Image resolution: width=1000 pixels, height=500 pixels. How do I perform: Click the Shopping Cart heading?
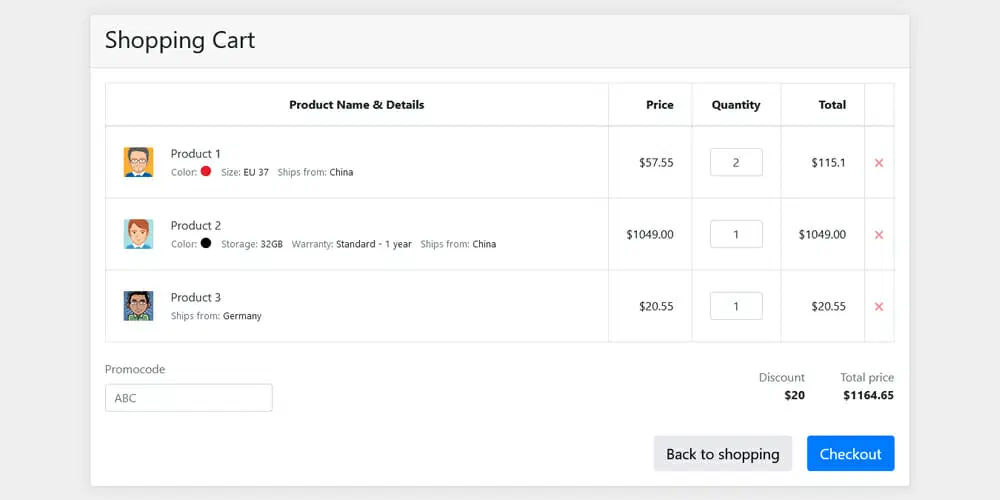pyautogui.click(x=180, y=40)
